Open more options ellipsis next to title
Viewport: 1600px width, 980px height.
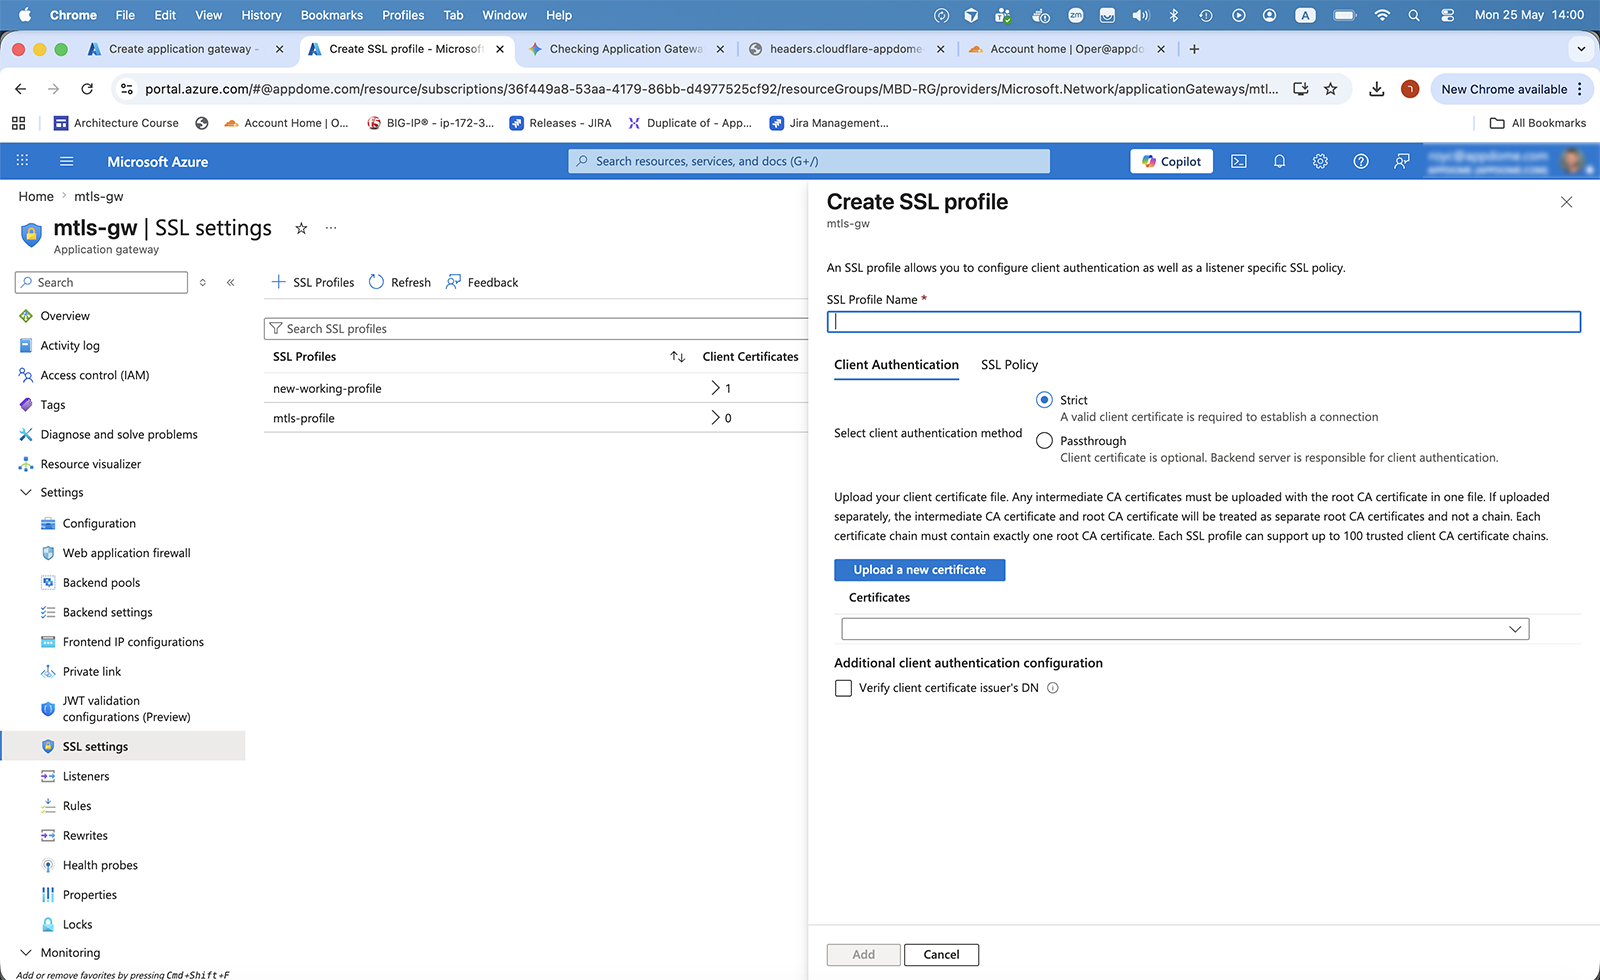331,228
